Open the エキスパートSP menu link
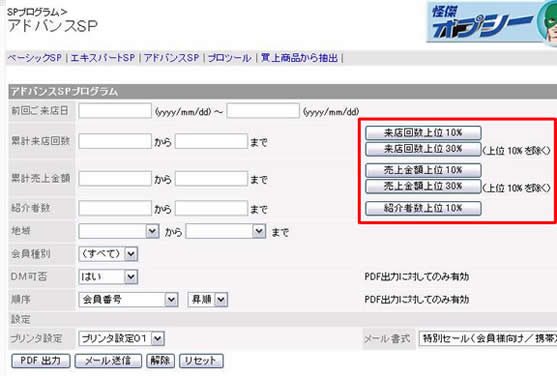The width and height of the screenshot is (557, 376). click(x=103, y=58)
